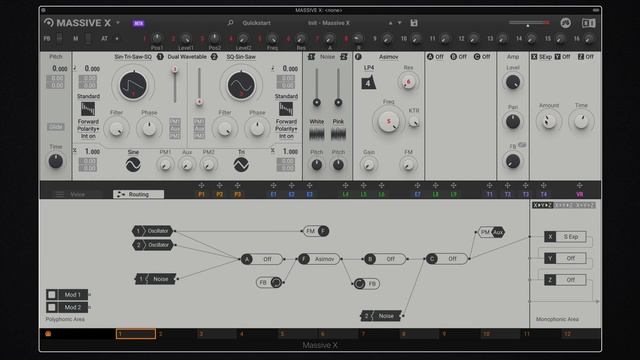Toggle insert effect A power button

[430, 57]
